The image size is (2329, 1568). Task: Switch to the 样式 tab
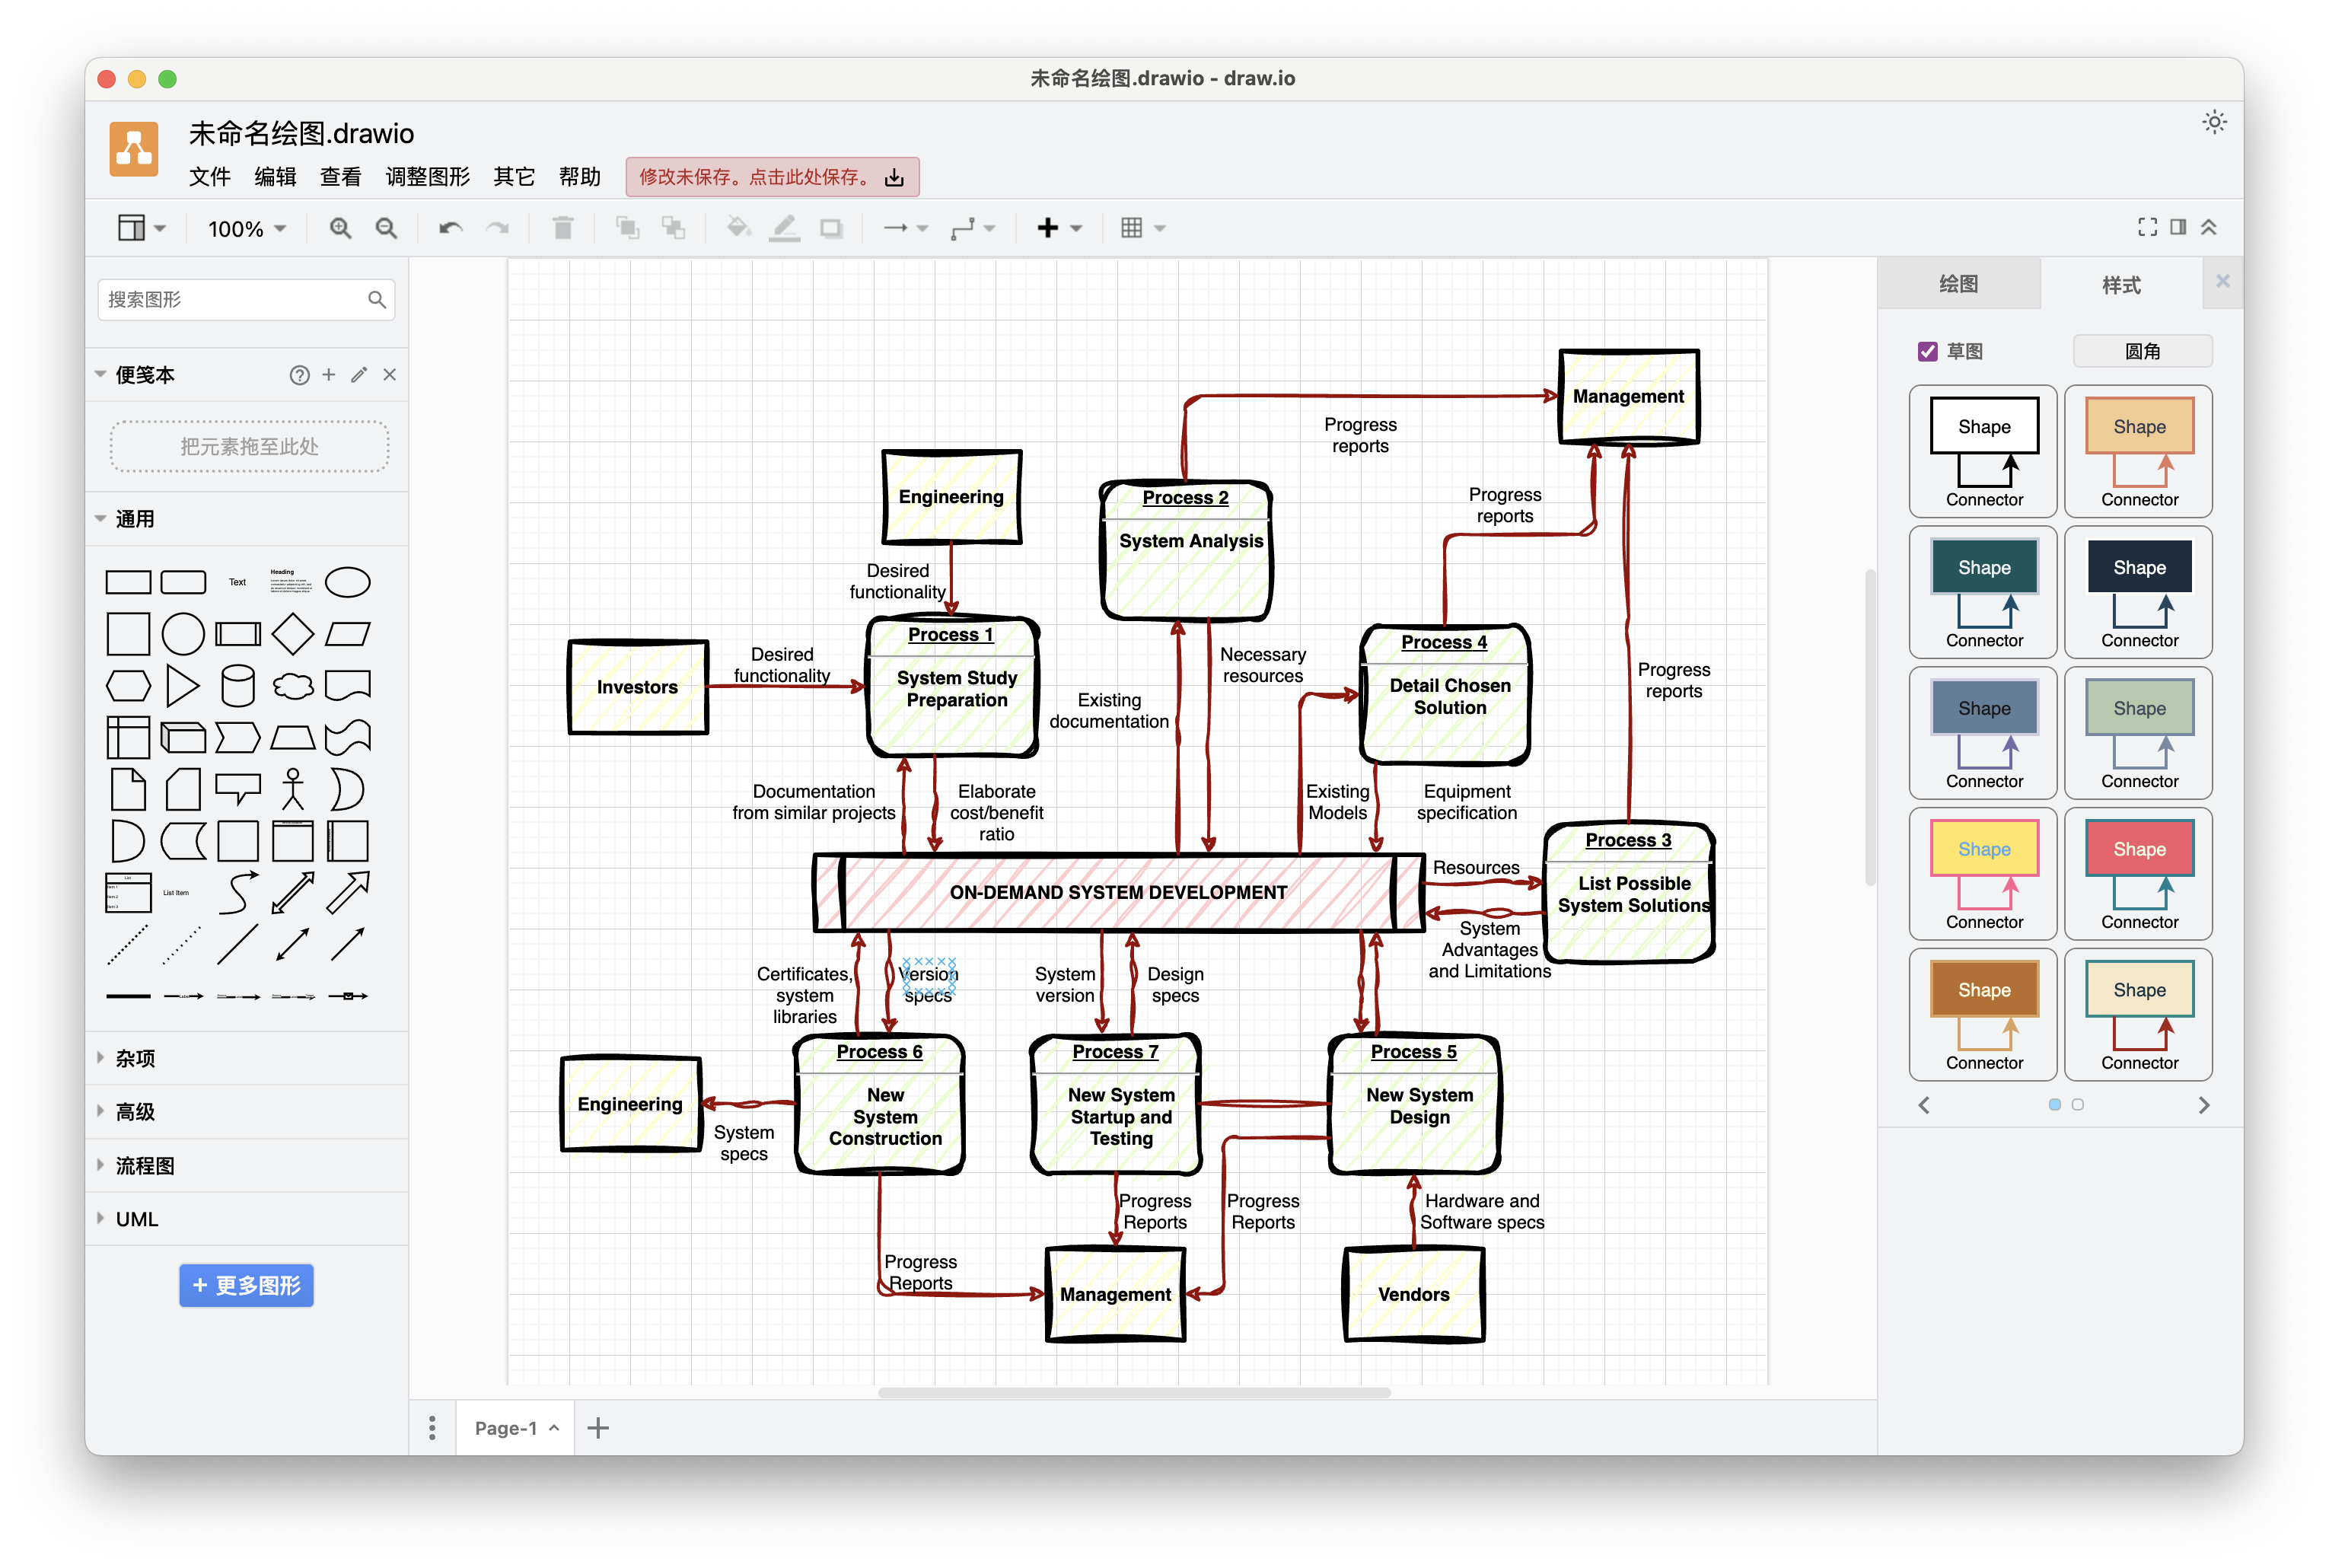(x=2121, y=285)
